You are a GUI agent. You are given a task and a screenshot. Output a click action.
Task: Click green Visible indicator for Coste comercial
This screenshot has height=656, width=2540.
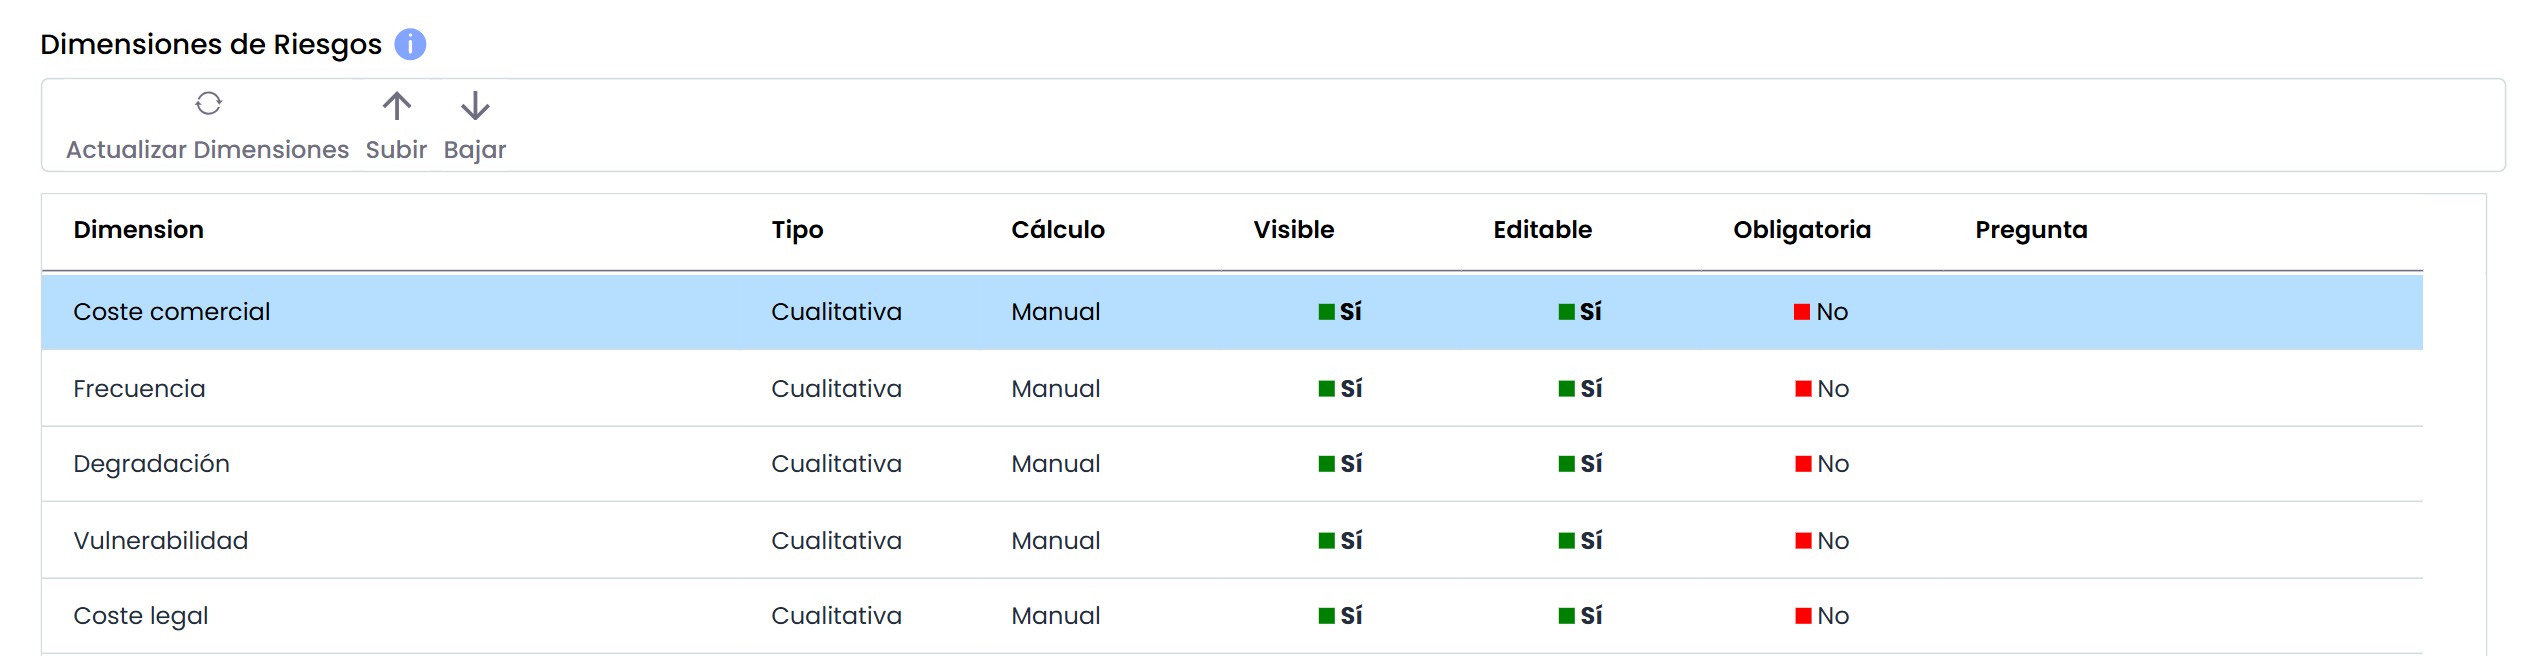[1326, 312]
